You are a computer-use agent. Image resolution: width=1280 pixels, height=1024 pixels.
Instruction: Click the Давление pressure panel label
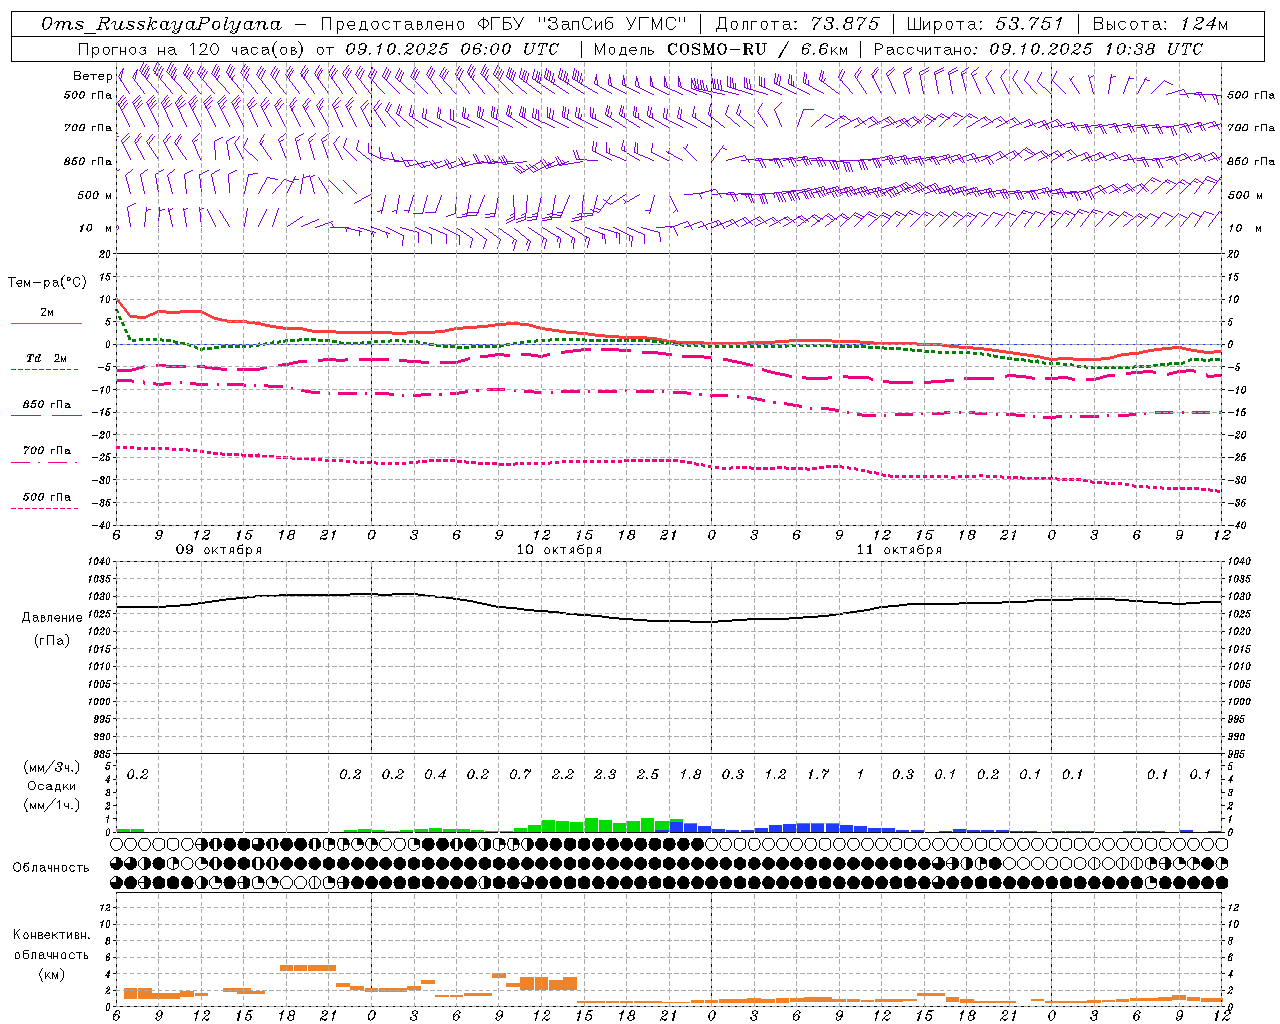point(52,618)
